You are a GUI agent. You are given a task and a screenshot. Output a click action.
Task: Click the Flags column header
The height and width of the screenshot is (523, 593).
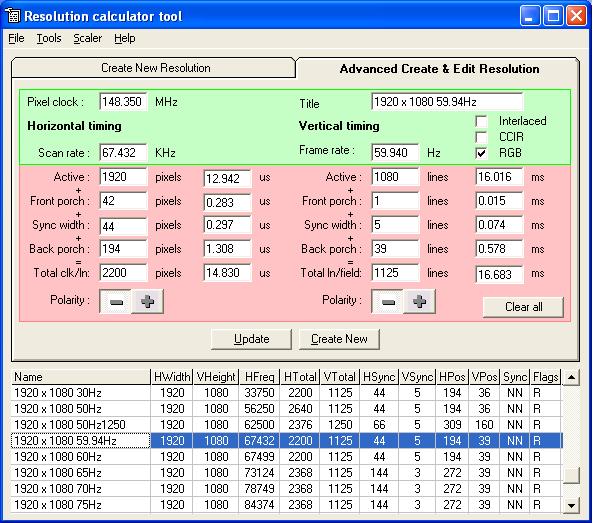(546, 377)
